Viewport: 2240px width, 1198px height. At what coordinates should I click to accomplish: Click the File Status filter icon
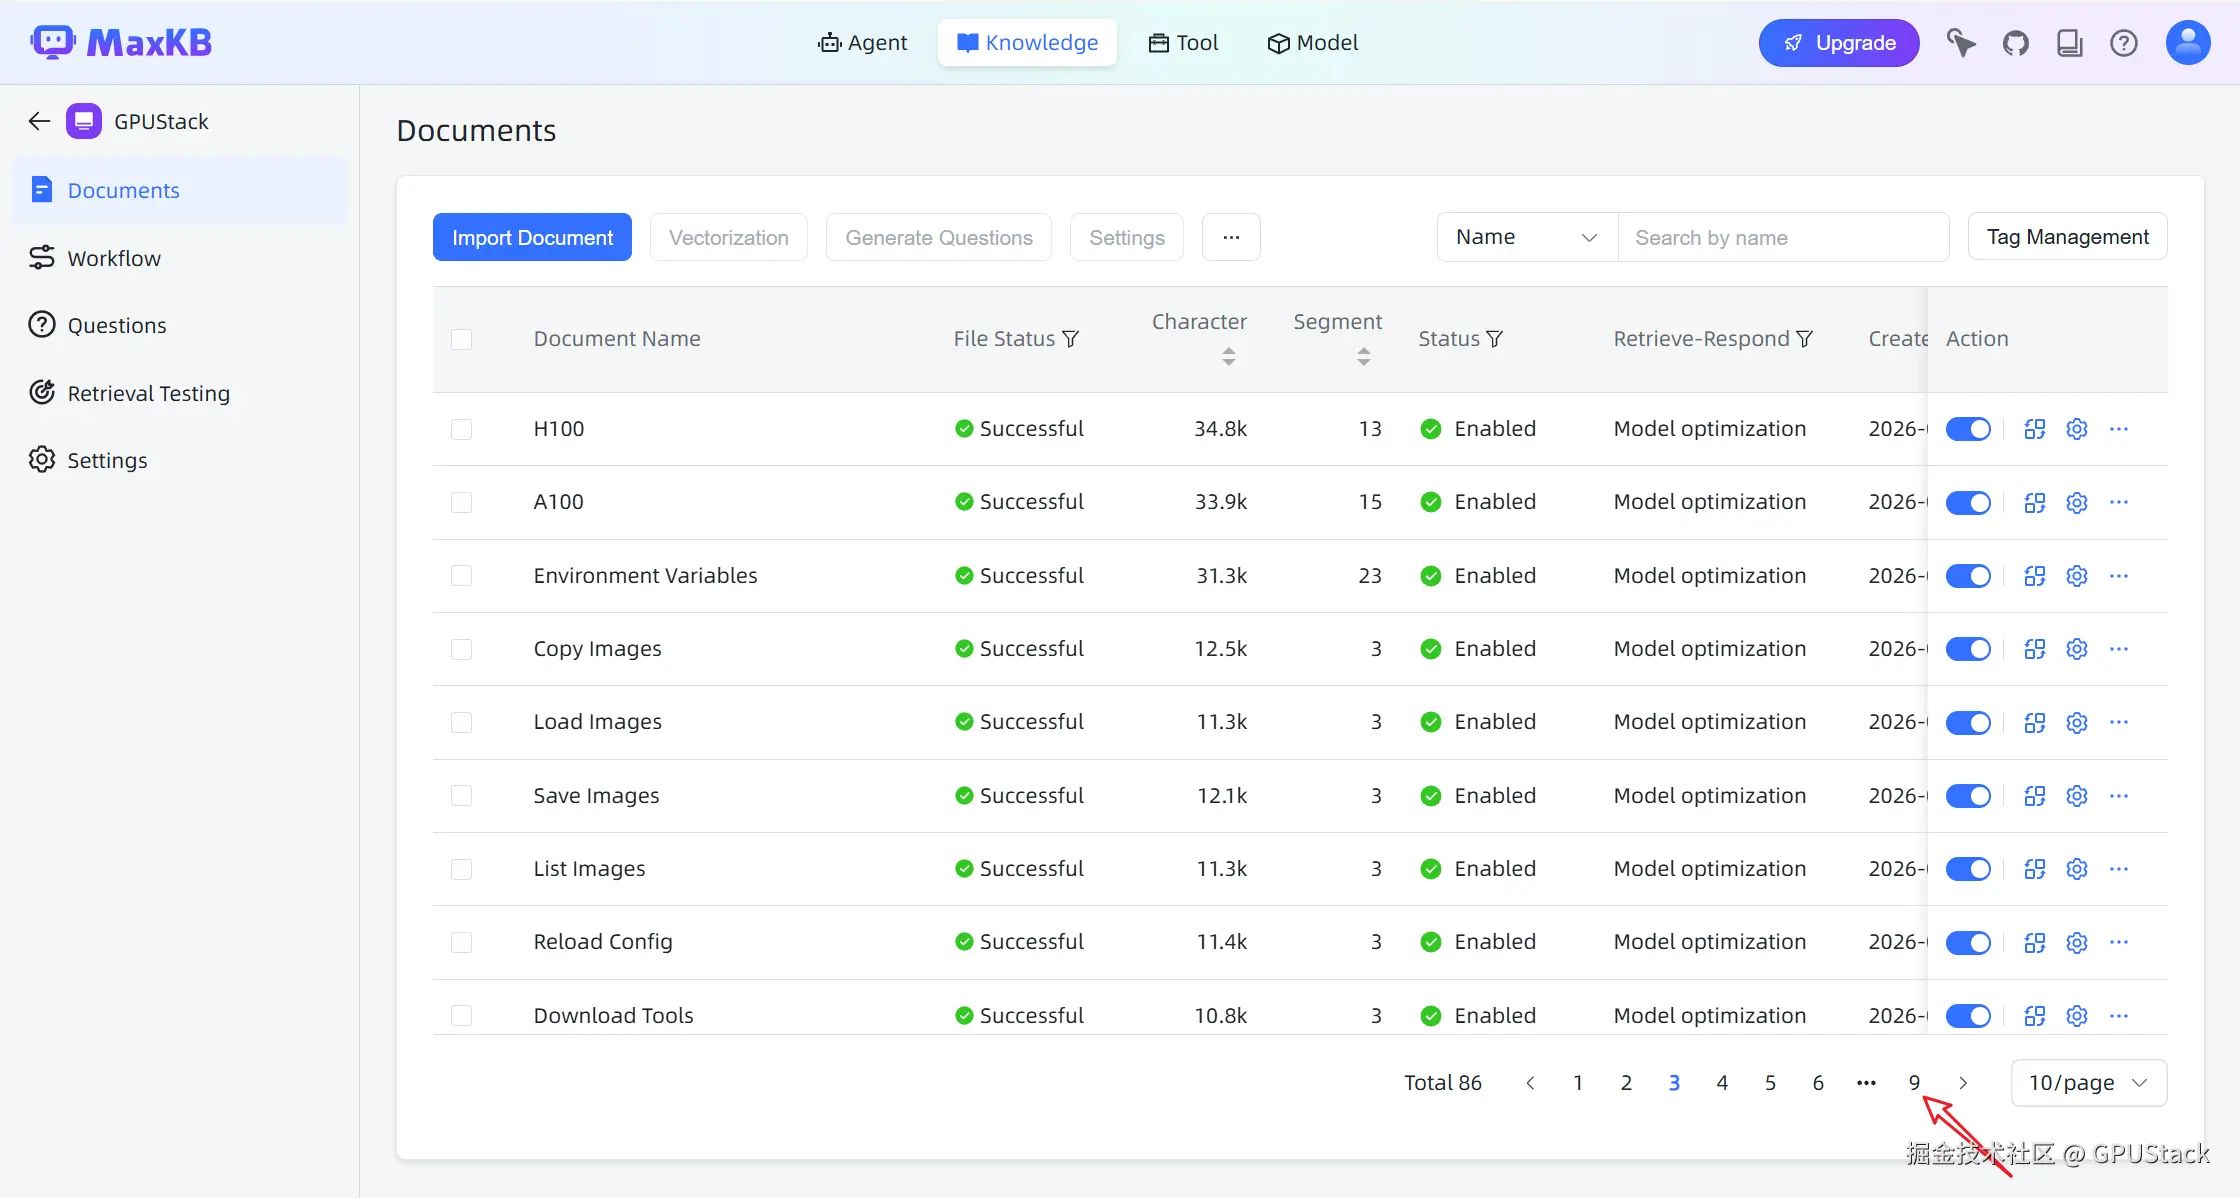pos(1070,339)
